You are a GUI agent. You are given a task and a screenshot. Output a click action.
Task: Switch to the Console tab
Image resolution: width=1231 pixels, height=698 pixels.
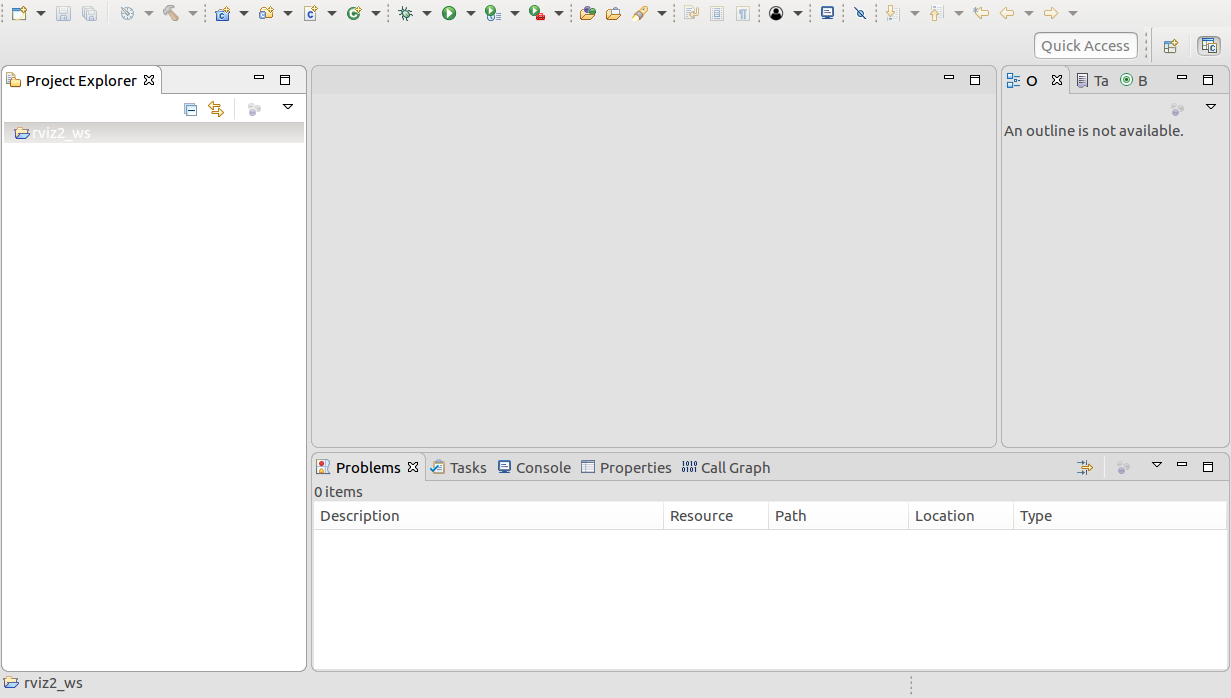(x=534, y=468)
